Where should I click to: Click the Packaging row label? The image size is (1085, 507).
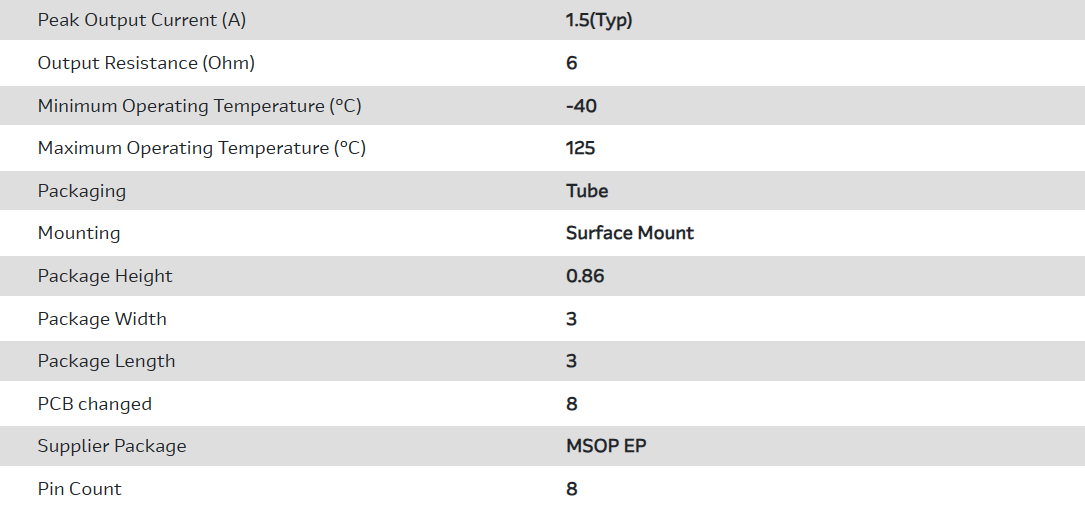pos(82,190)
